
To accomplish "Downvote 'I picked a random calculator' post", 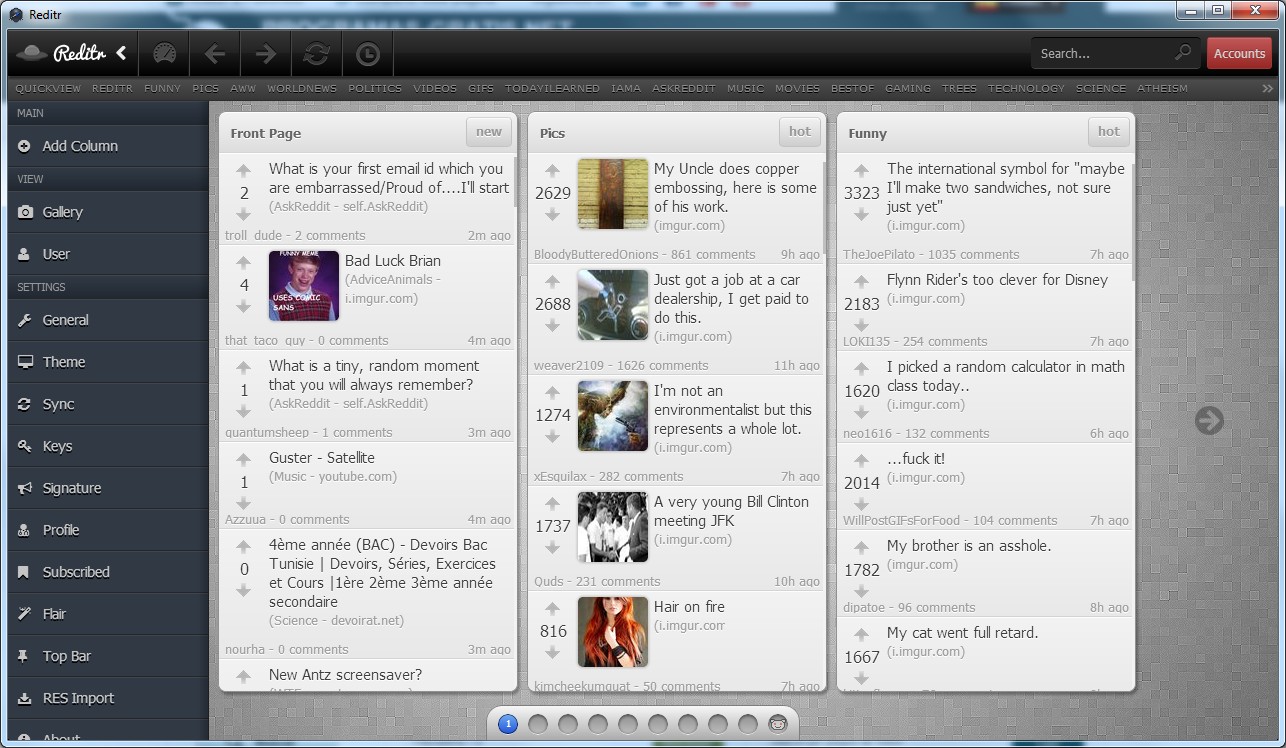I will [x=861, y=413].
